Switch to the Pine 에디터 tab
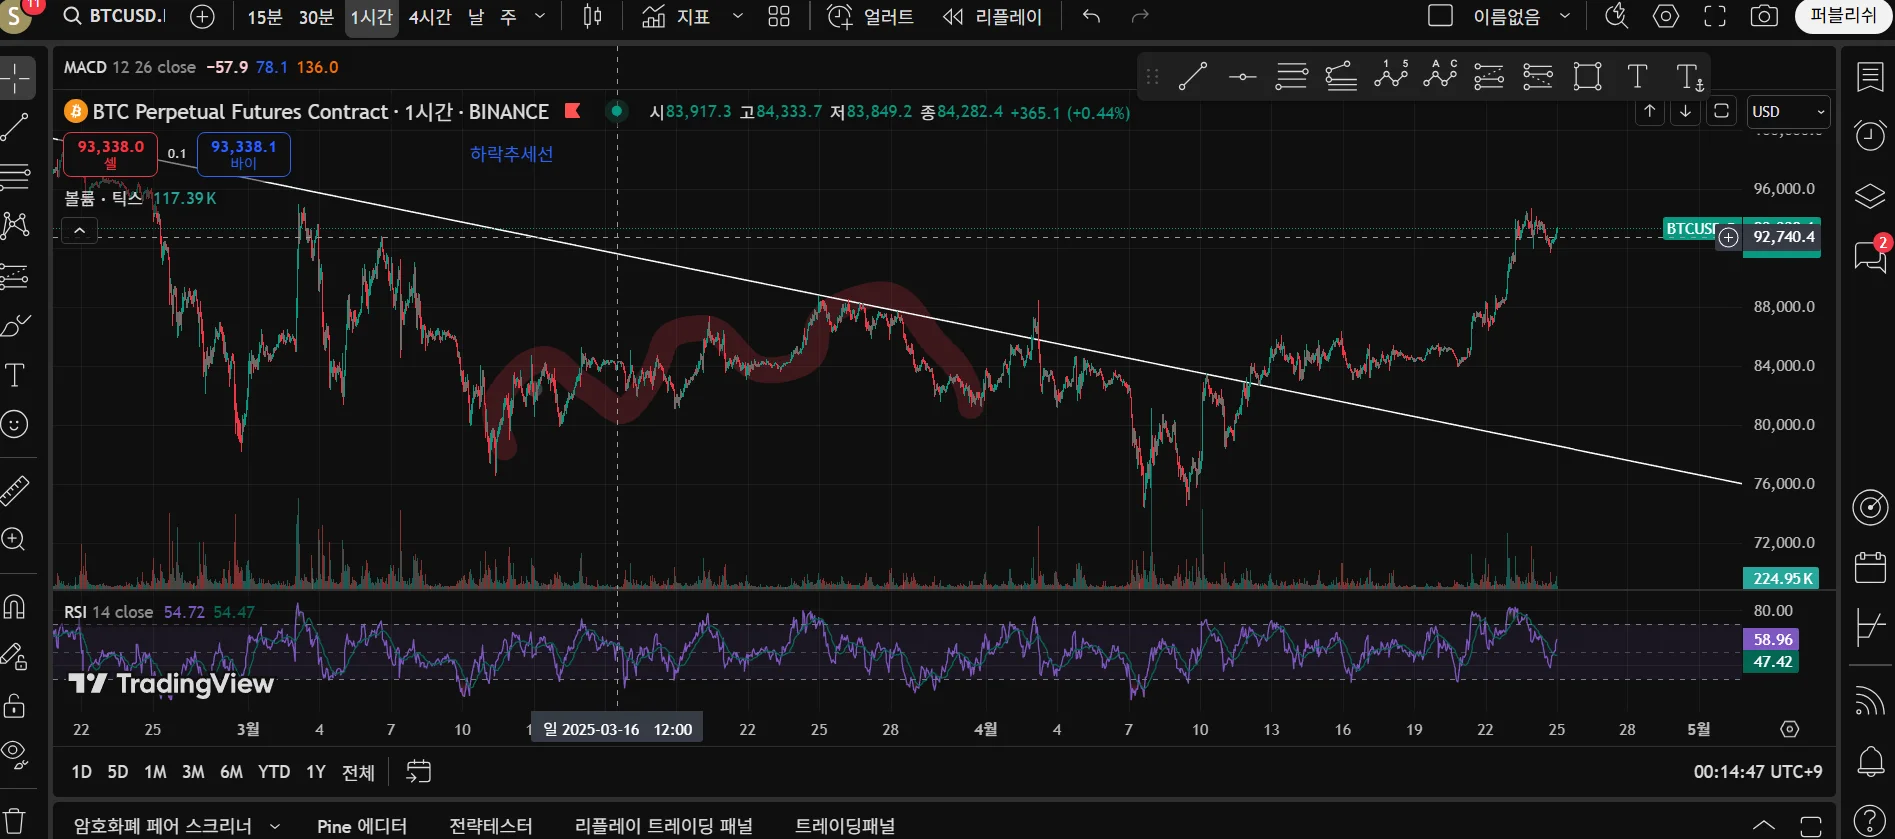The image size is (1895, 839). 361,826
